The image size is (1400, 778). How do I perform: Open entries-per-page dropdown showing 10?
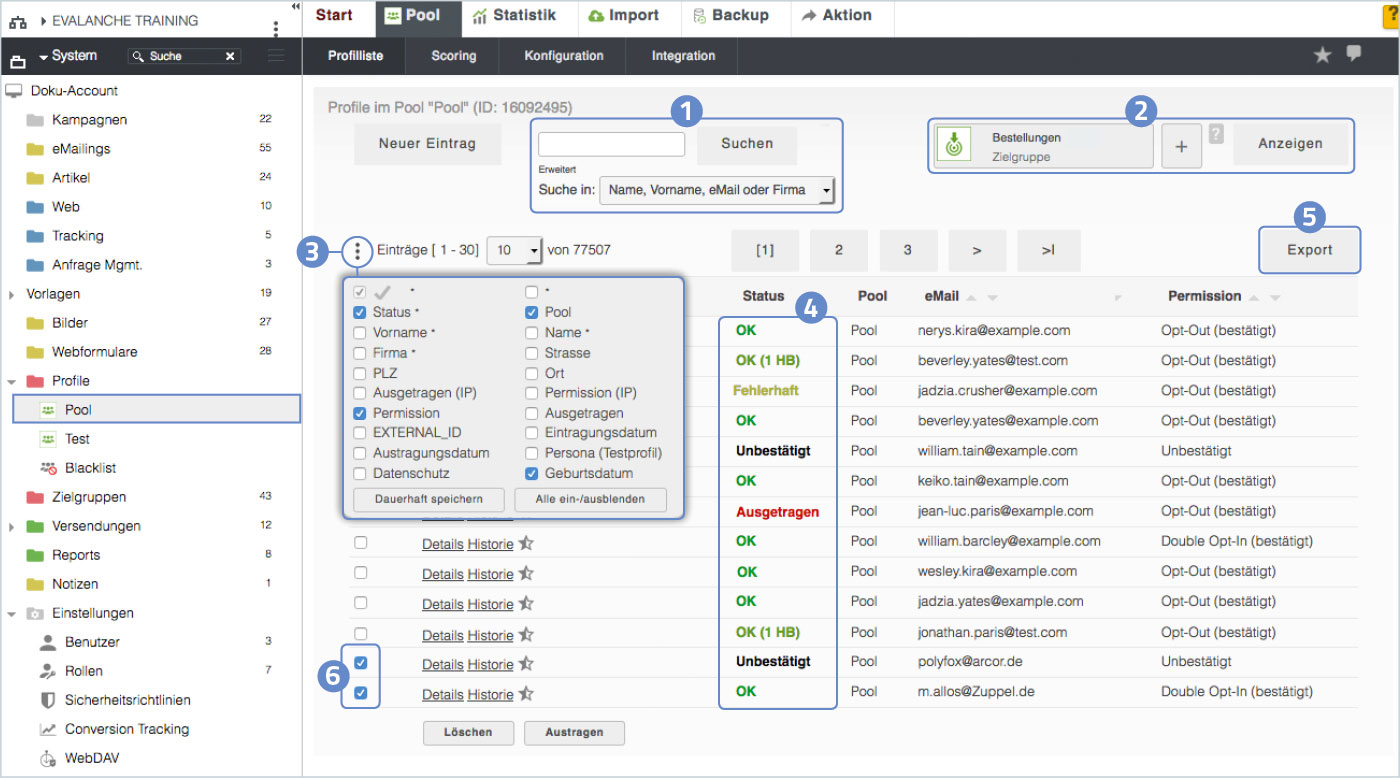514,250
